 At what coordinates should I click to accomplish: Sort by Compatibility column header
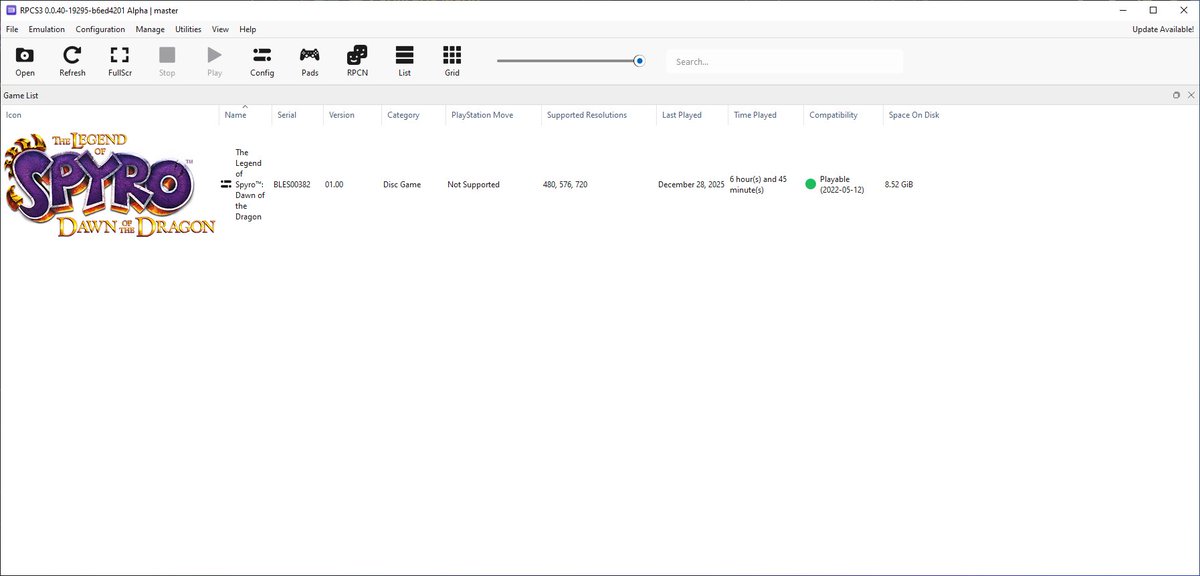843,115
